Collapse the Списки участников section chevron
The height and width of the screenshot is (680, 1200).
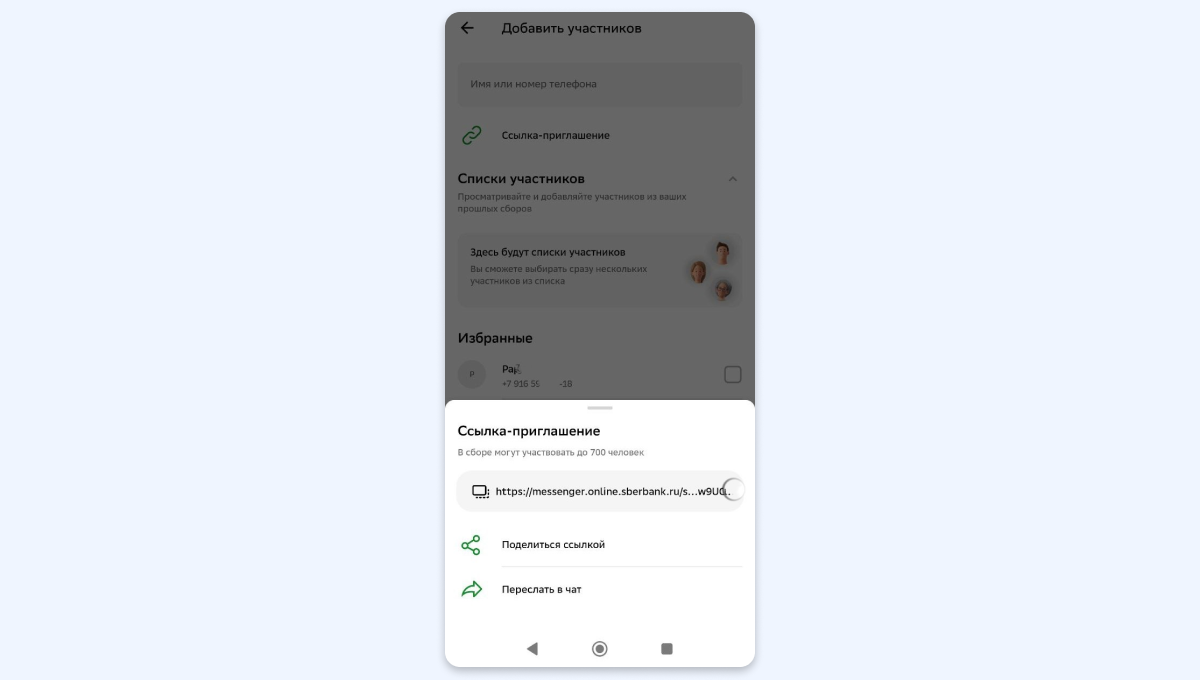[x=733, y=179]
